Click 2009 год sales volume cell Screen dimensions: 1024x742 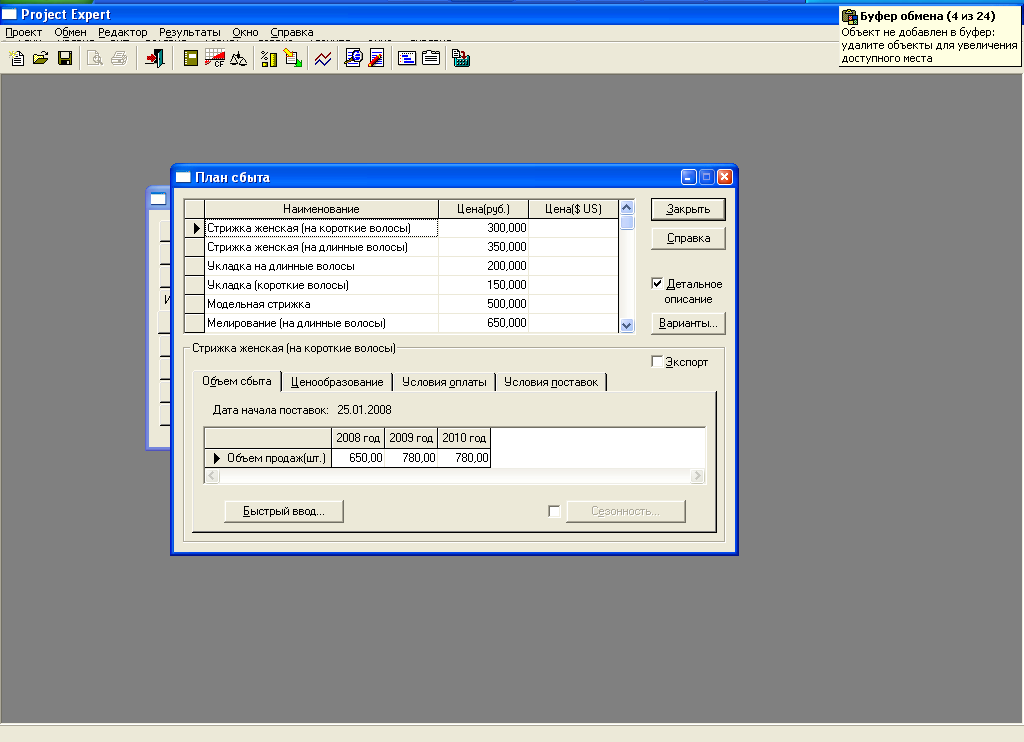[x=411, y=458]
